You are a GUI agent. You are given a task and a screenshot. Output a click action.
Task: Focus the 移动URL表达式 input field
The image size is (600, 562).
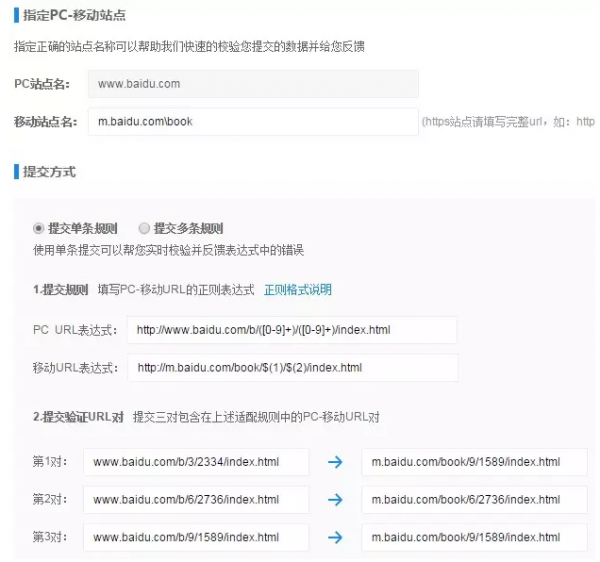[293, 368]
